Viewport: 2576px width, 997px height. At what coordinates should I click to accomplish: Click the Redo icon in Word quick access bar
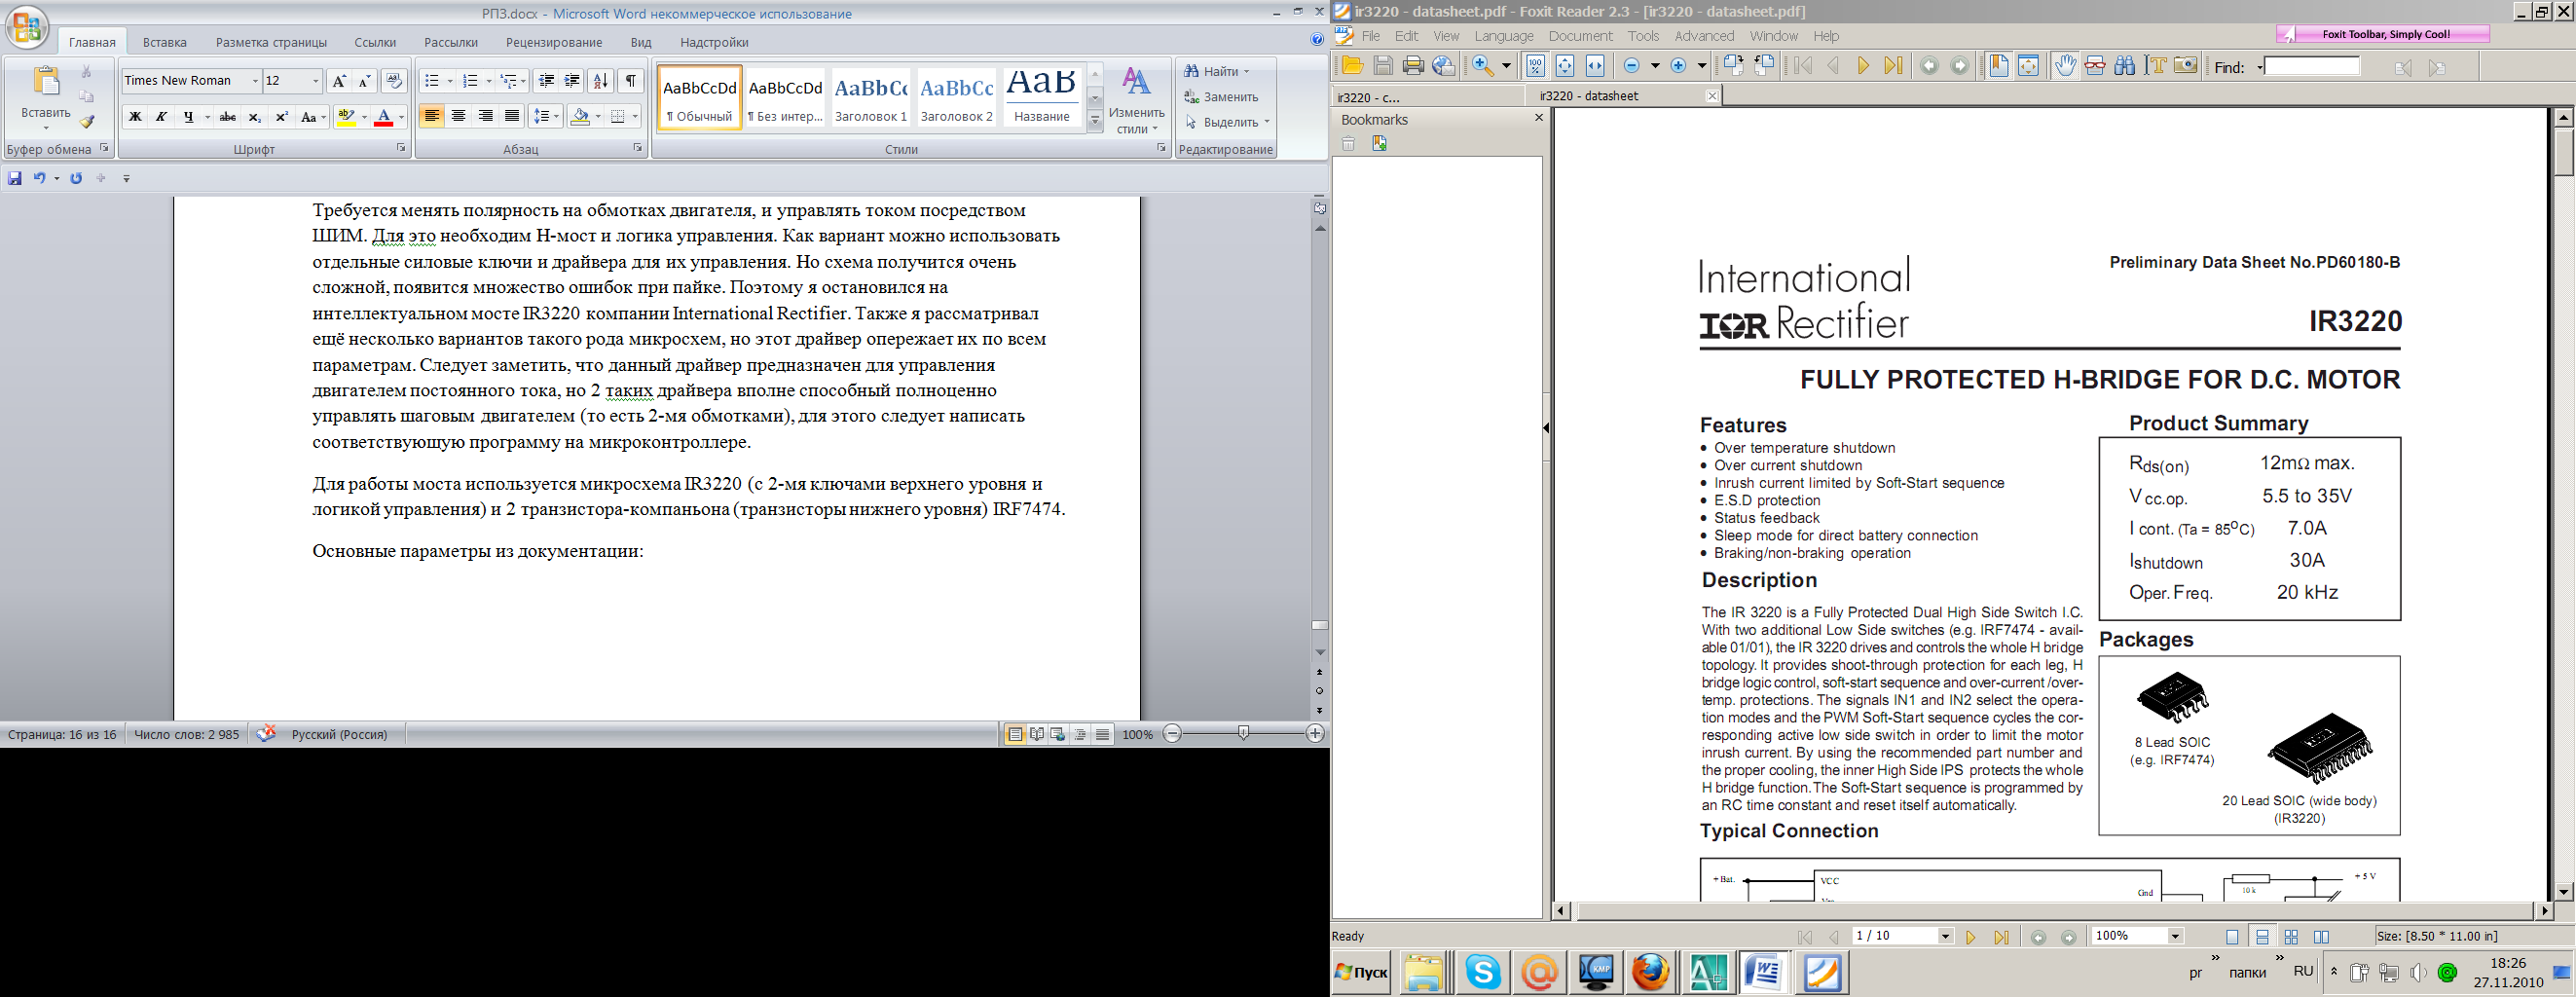point(76,178)
